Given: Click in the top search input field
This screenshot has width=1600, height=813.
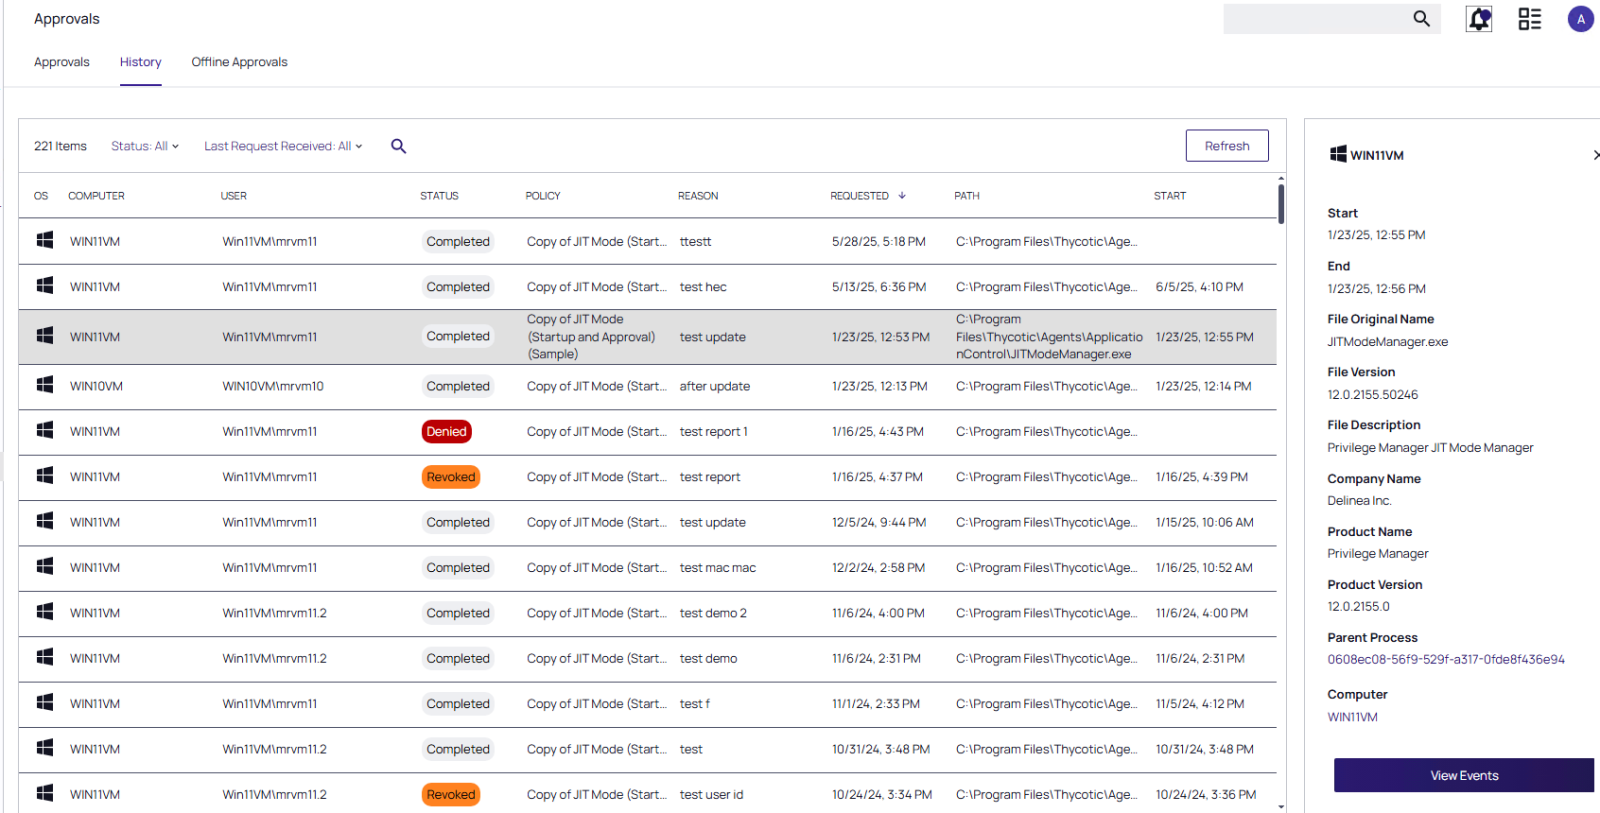Looking at the screenshot, I should (1314, 19).
